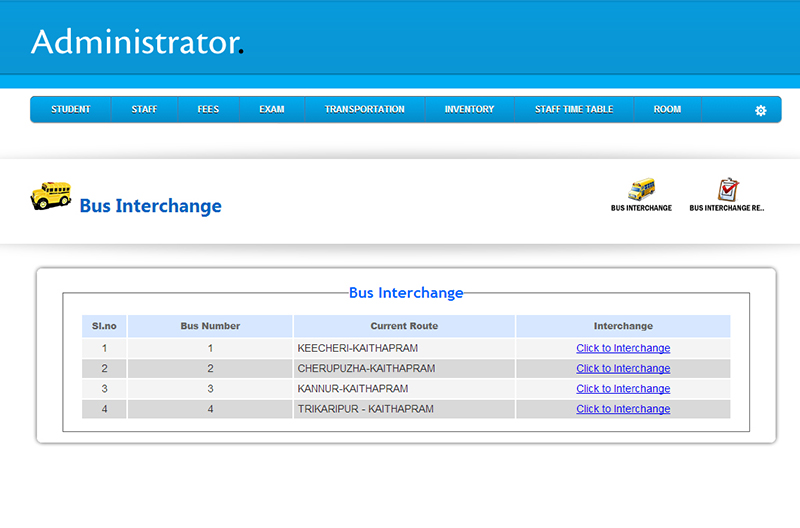Interchange bus on Kannur-Kaithapram route
The image size is (800, 528).
(623, 389)
